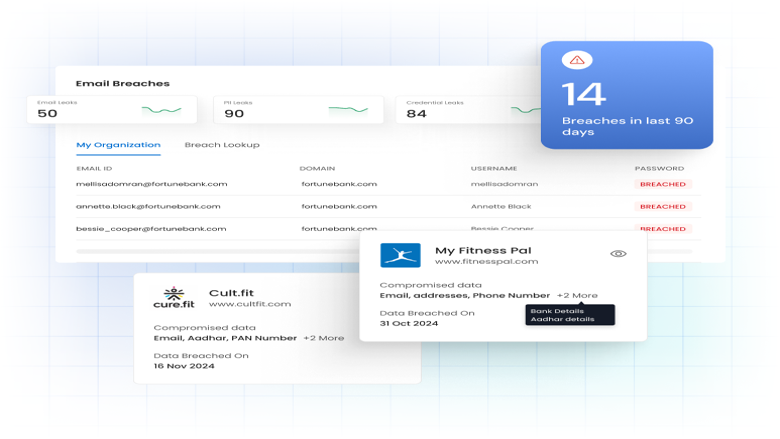780x439 pixels.
Task: Click the warning triangle icon on blue card
Action: click(x=577, y=60)
